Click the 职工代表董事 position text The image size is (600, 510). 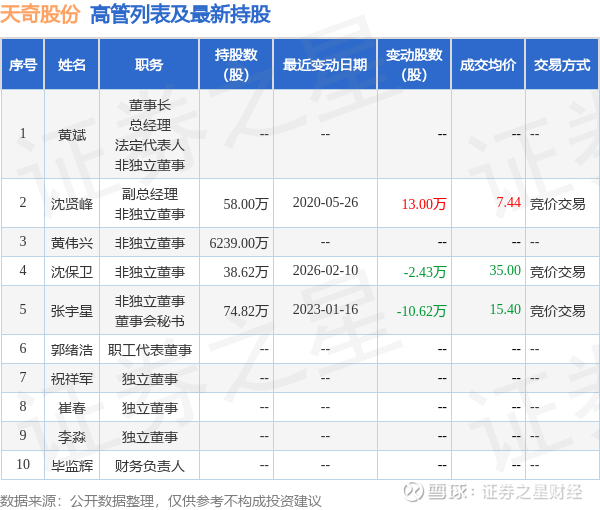click(150, 350)
